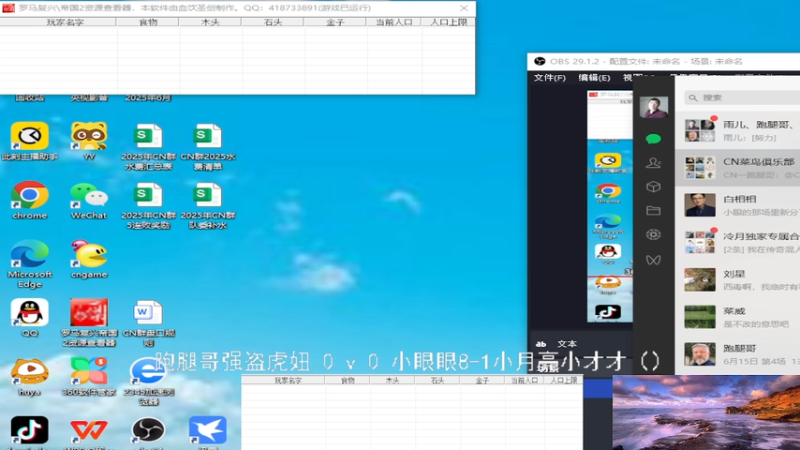Image resolution: width=800 pixels, height=450 pixels.
Task: Launch the OBS Studio desktop shortcut
Action: point(148,430)
